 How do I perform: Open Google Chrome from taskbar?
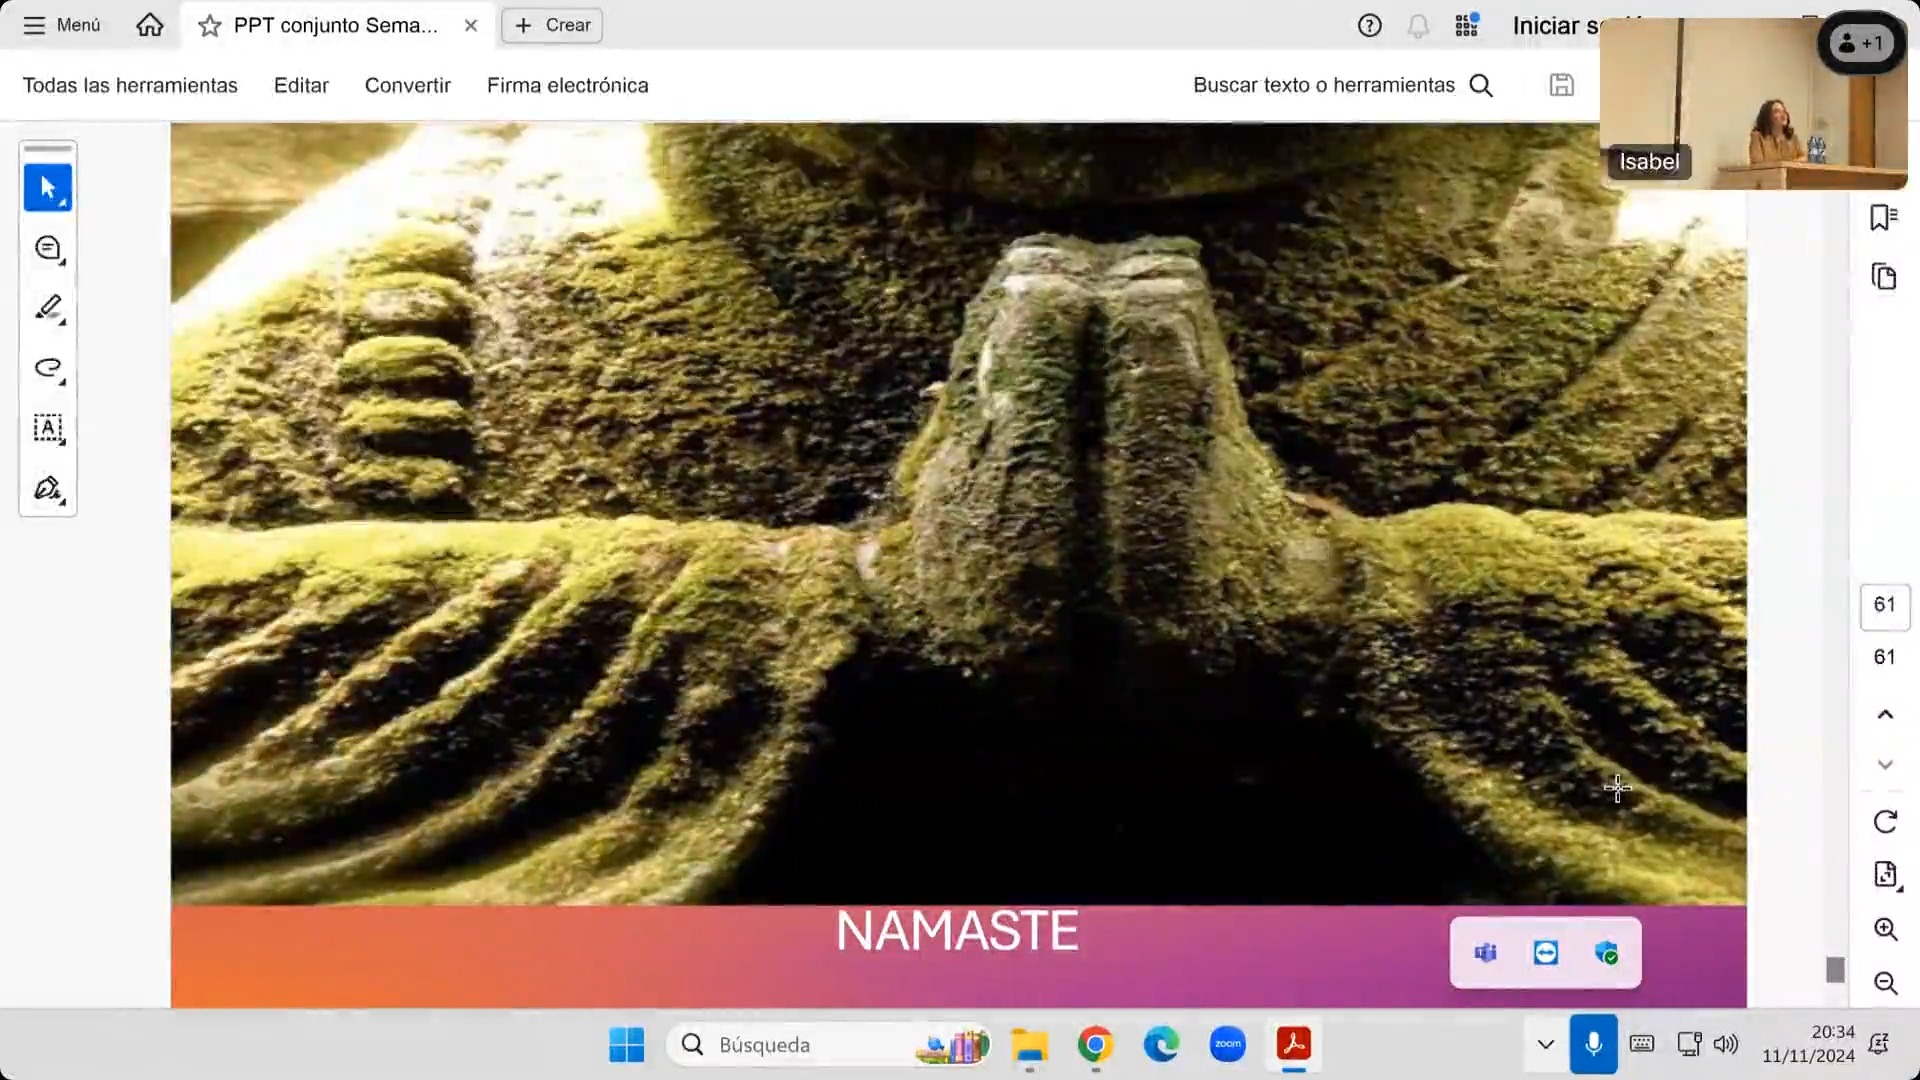pos(1096,1045)
